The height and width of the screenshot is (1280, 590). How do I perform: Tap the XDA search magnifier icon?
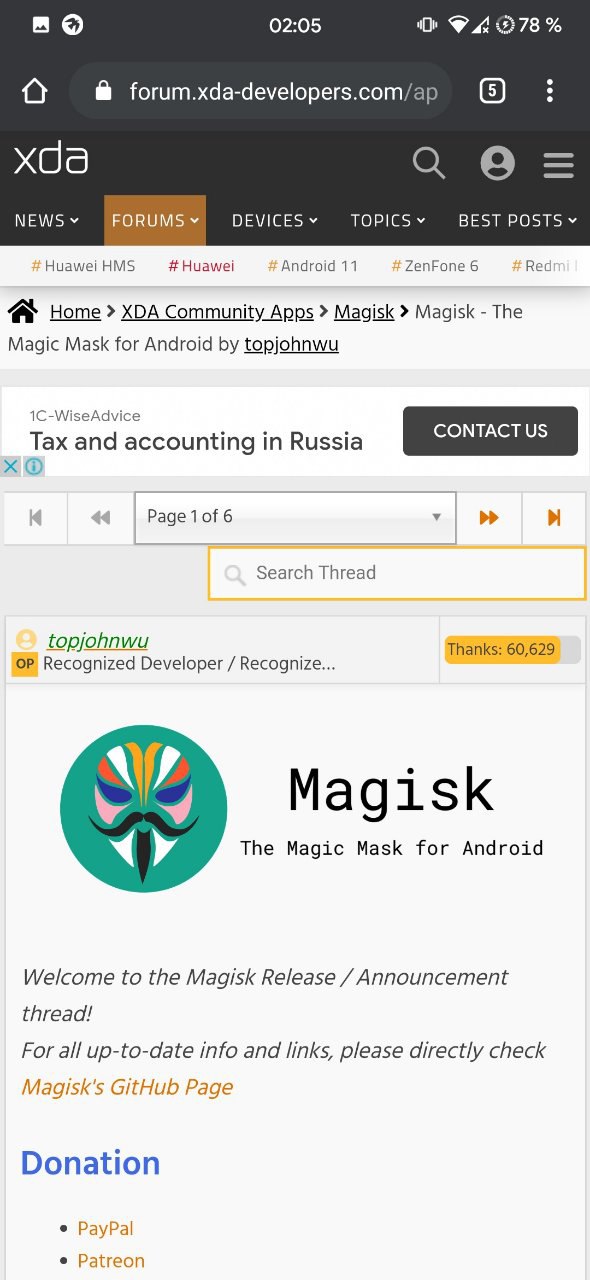click(x=429, y=162)
